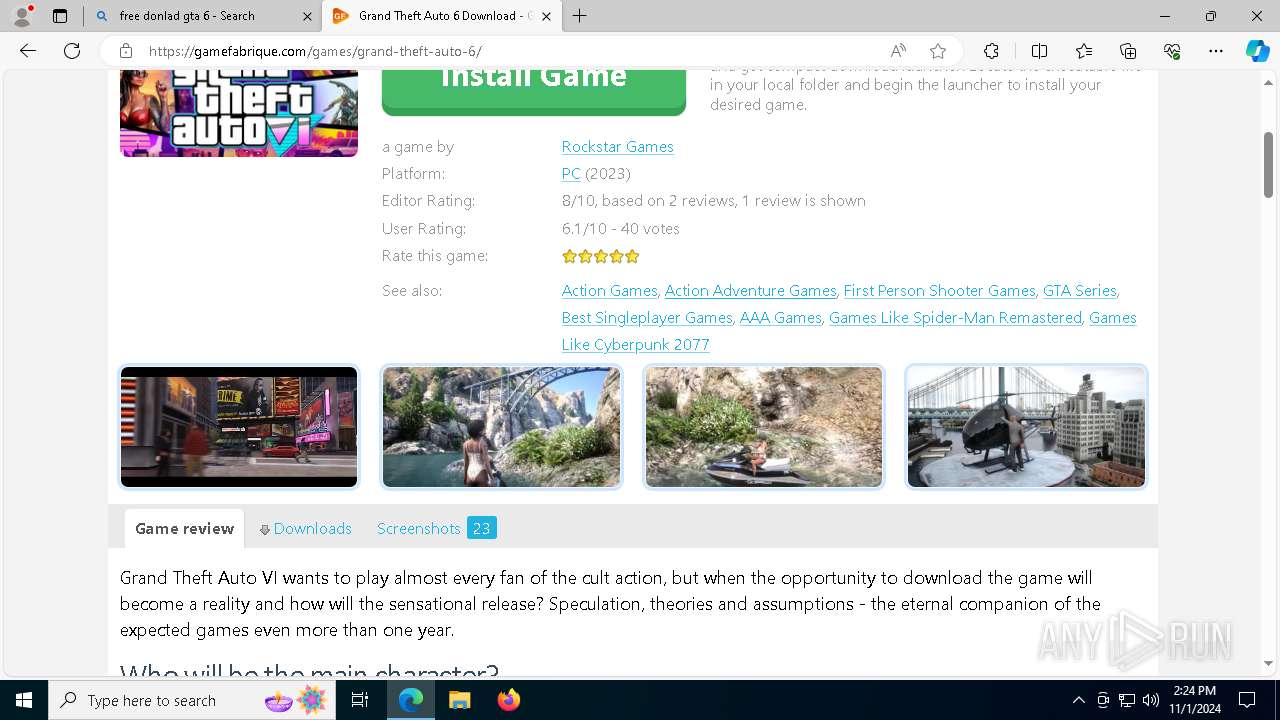Open network status tray icon

(x=1127, y=700)
